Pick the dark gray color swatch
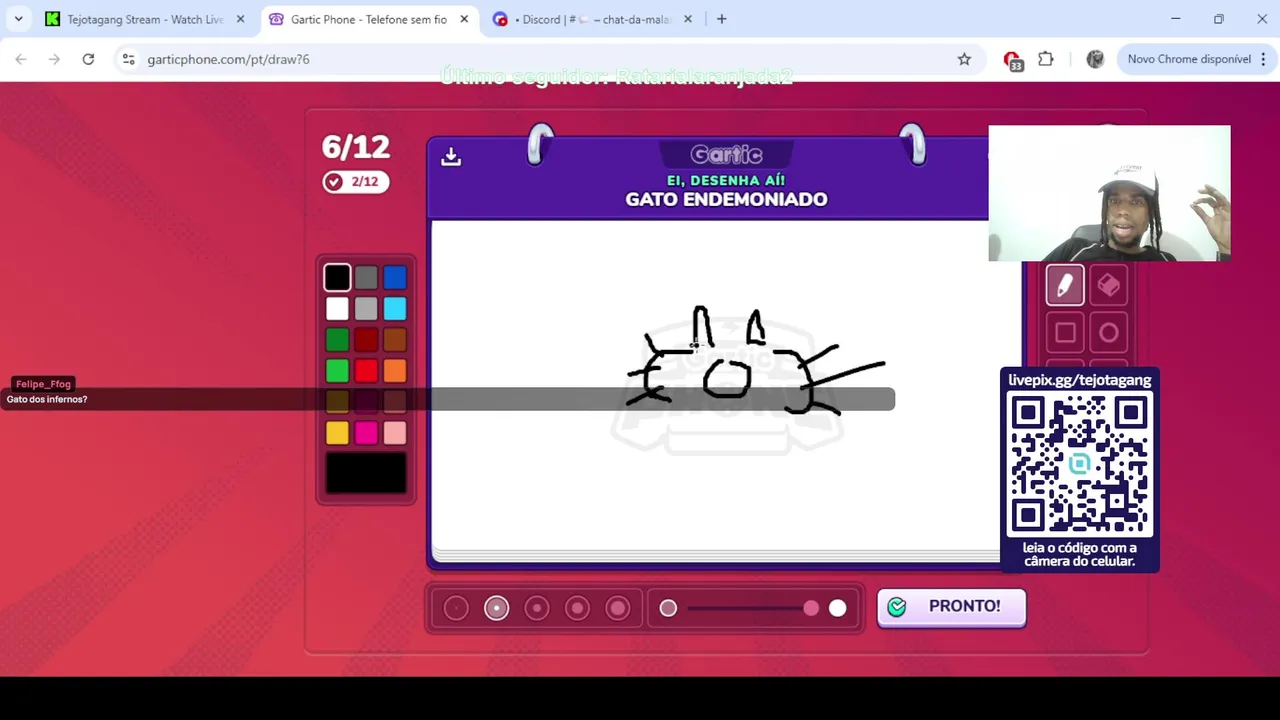This screenshot has height=720, width=1280. (x=366, y=278)
